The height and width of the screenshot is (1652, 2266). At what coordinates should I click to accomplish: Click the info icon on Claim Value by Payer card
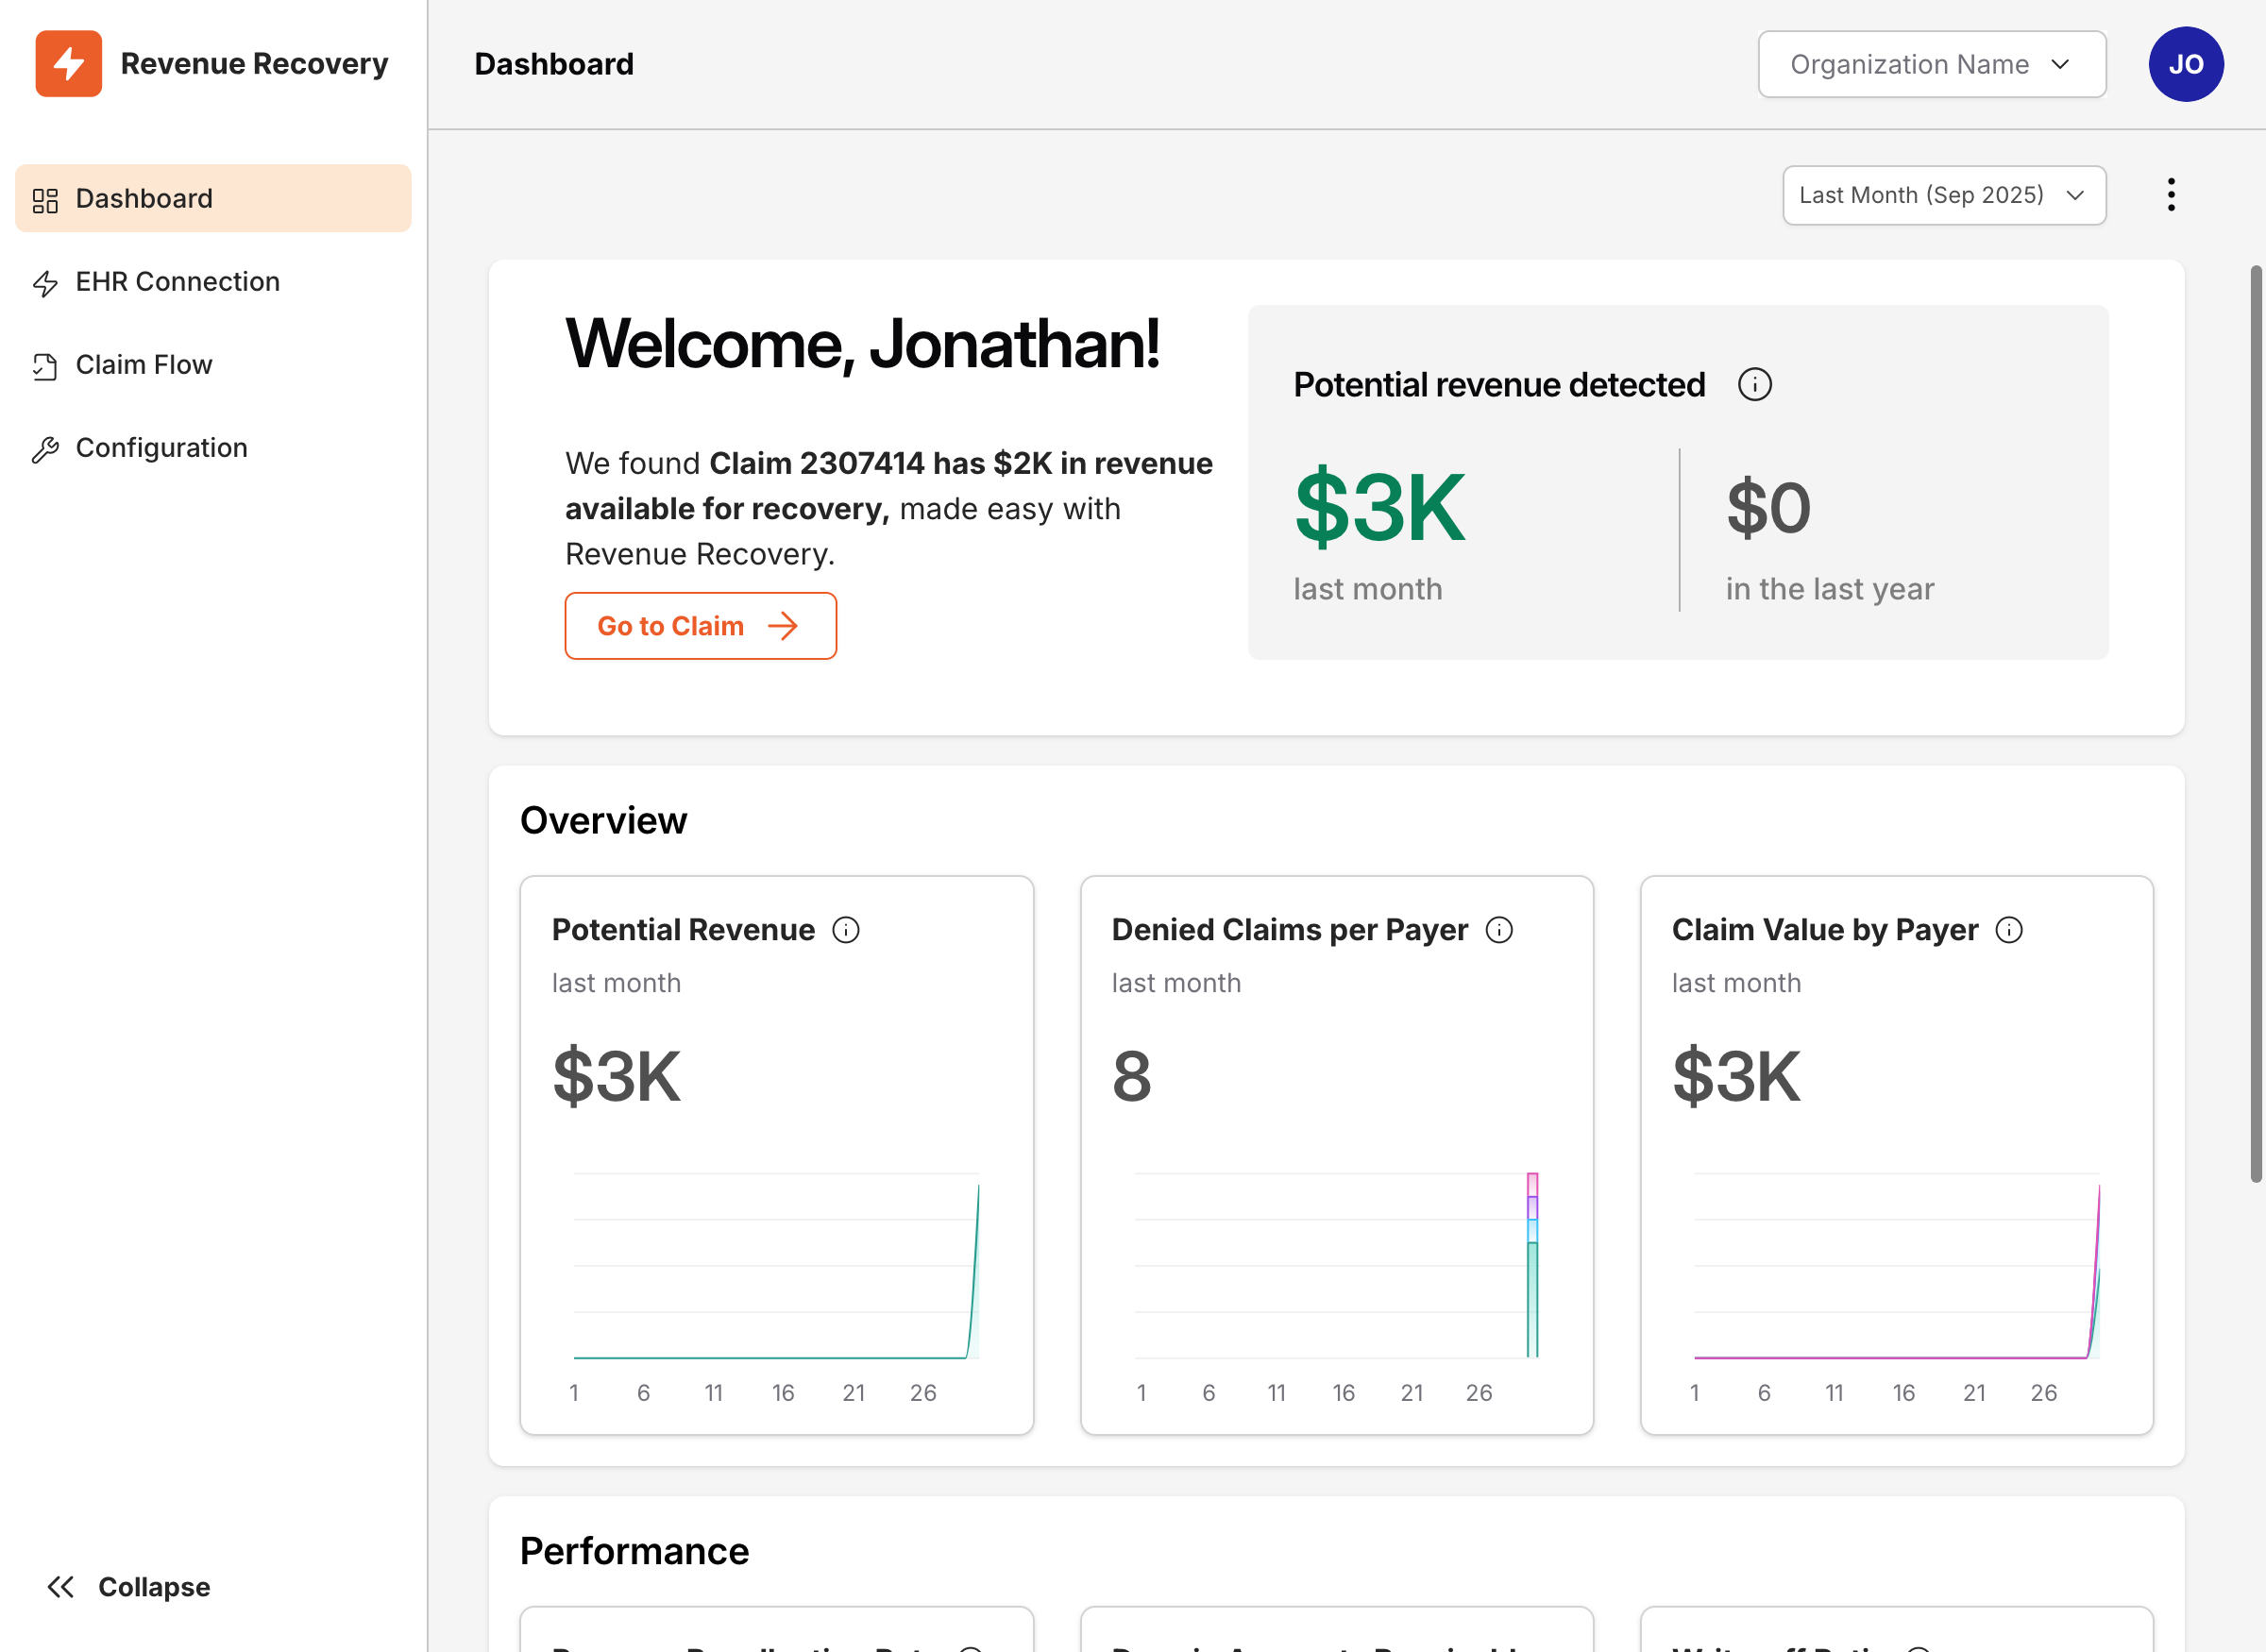[x=2011, y=929]
